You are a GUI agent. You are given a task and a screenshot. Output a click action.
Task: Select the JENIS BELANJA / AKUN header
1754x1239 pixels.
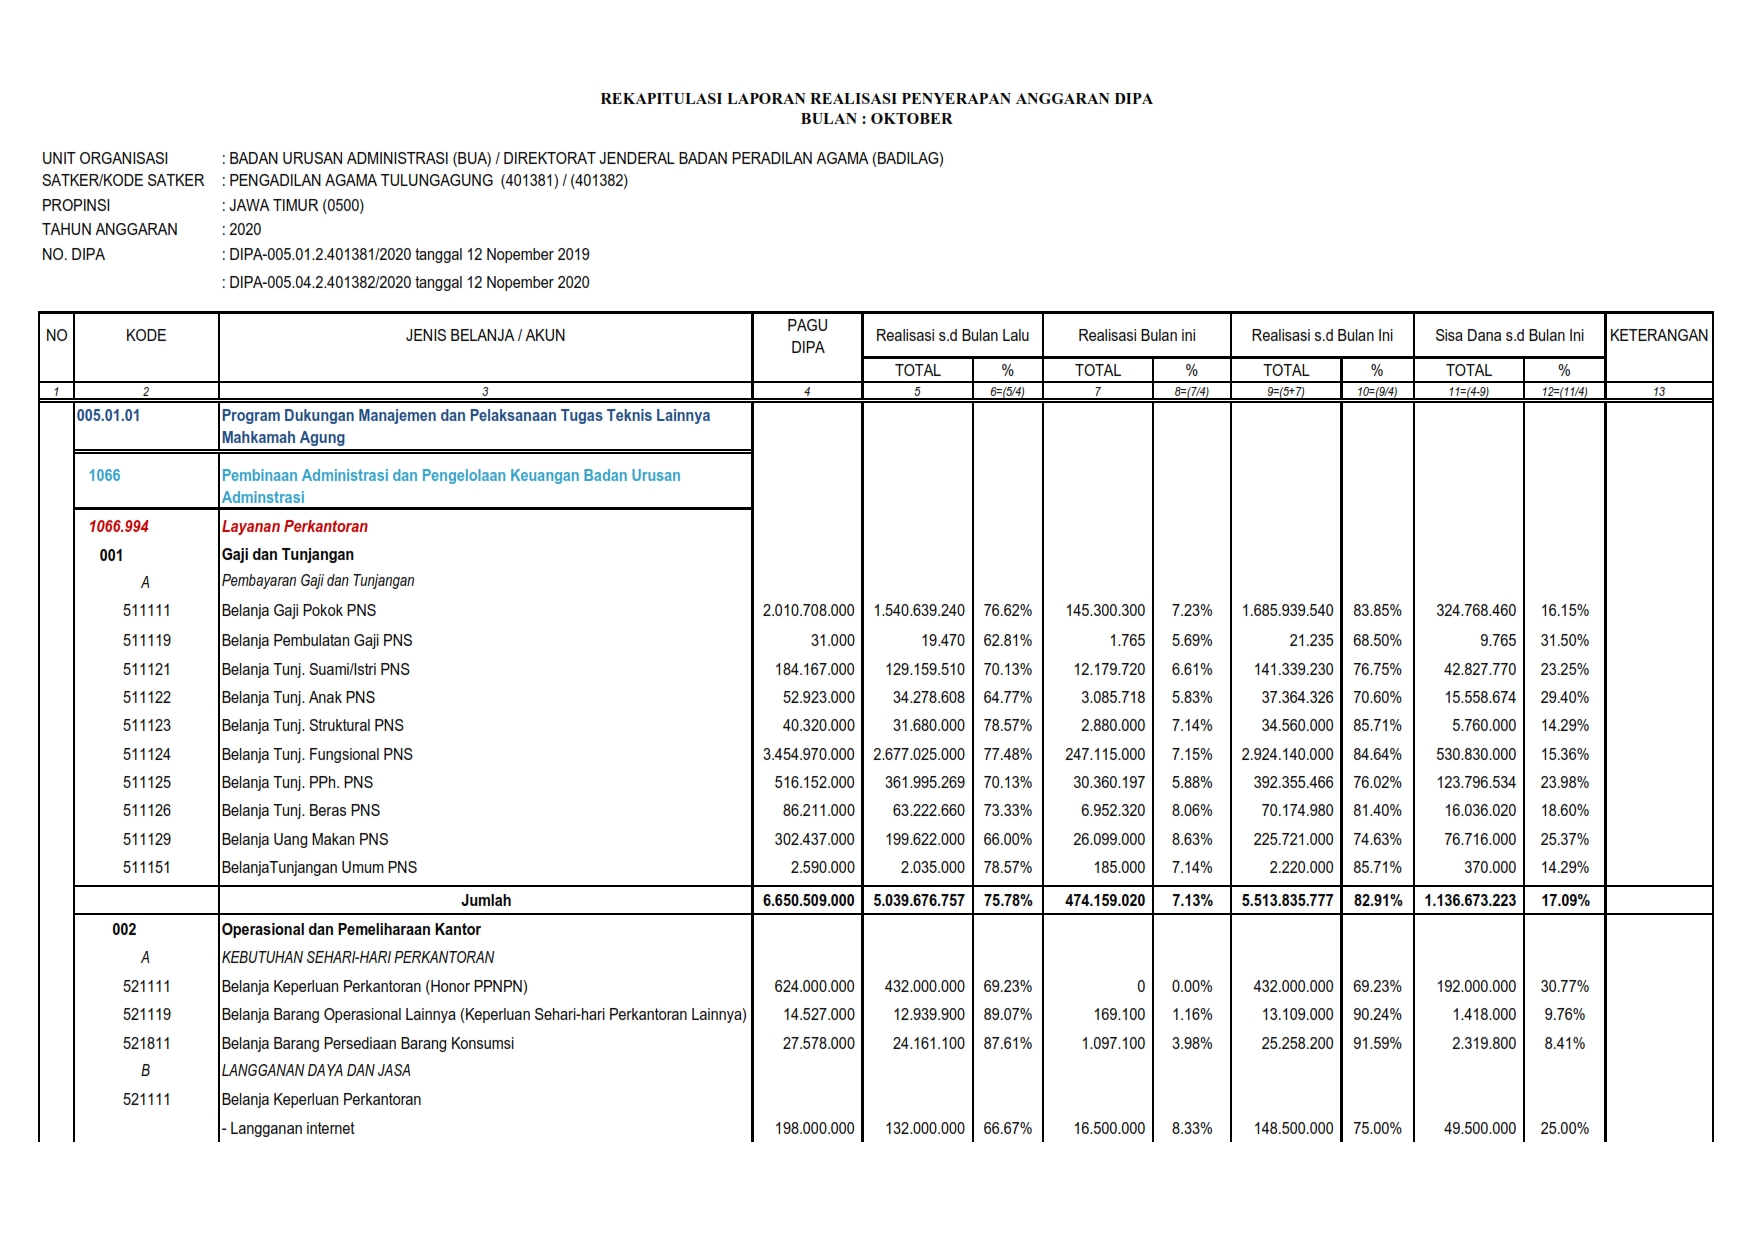(x=485, y=336)
